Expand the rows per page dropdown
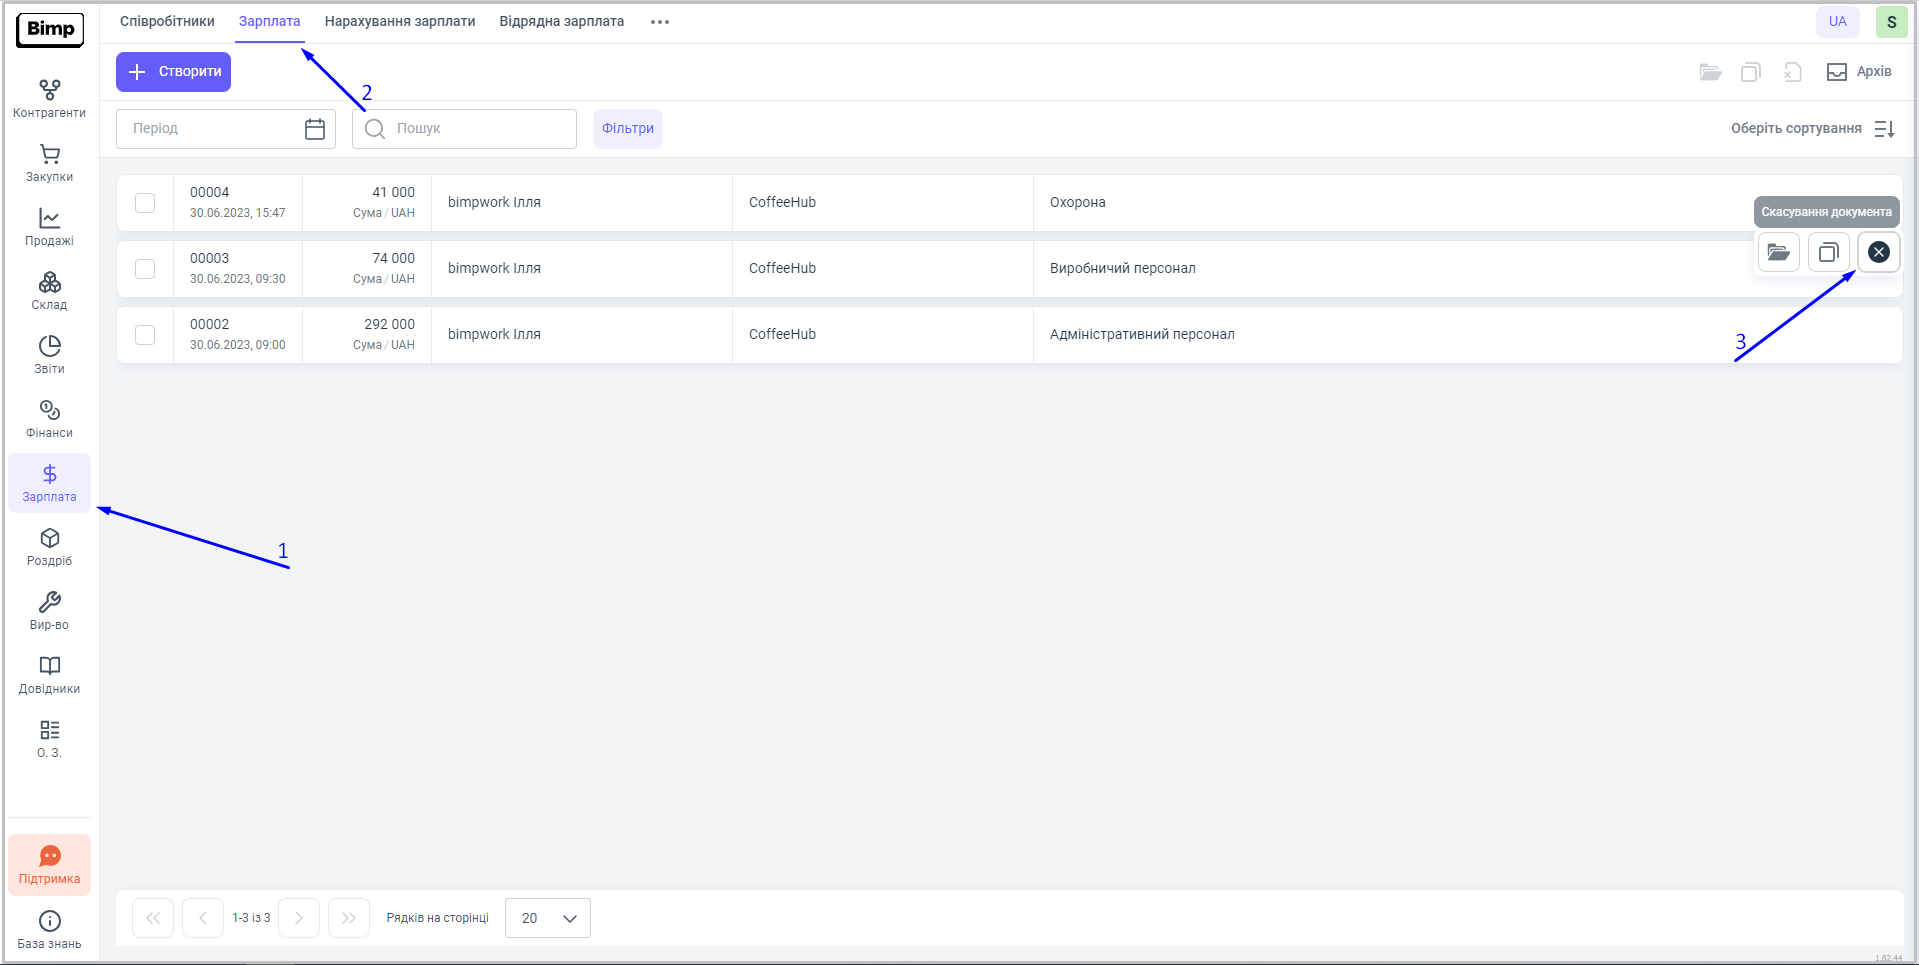 [548, 918]
